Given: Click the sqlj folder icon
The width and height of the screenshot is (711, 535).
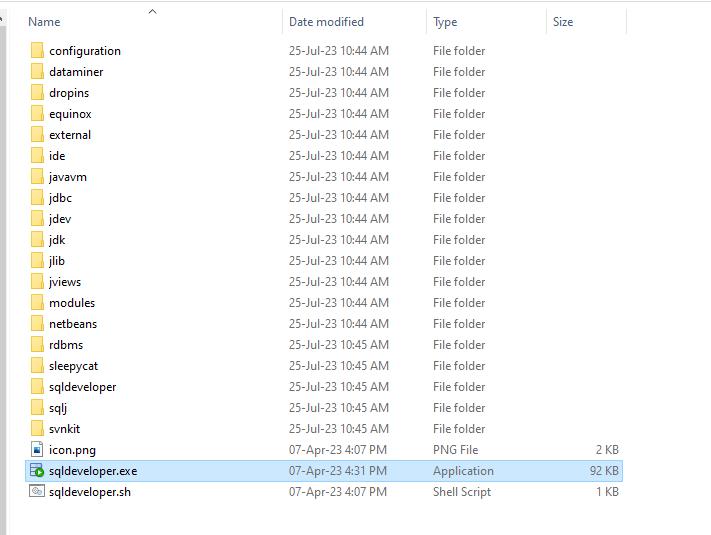Looking at the screenshot, I should point(37,408).
